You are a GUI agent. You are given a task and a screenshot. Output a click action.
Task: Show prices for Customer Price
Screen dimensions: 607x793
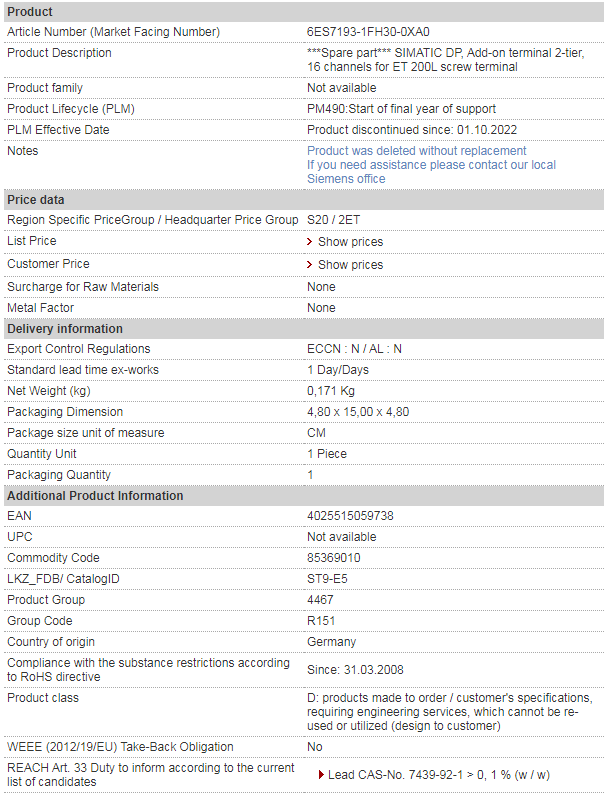pyautogui.click(x=350, y=265)
